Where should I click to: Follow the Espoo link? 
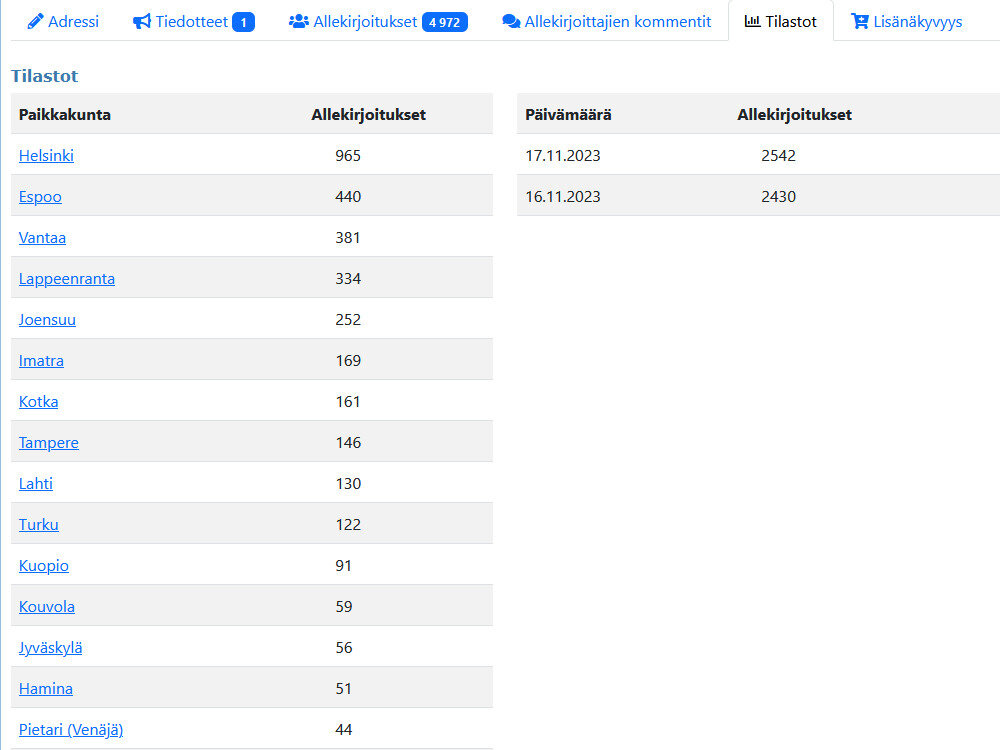coord(40,197)
